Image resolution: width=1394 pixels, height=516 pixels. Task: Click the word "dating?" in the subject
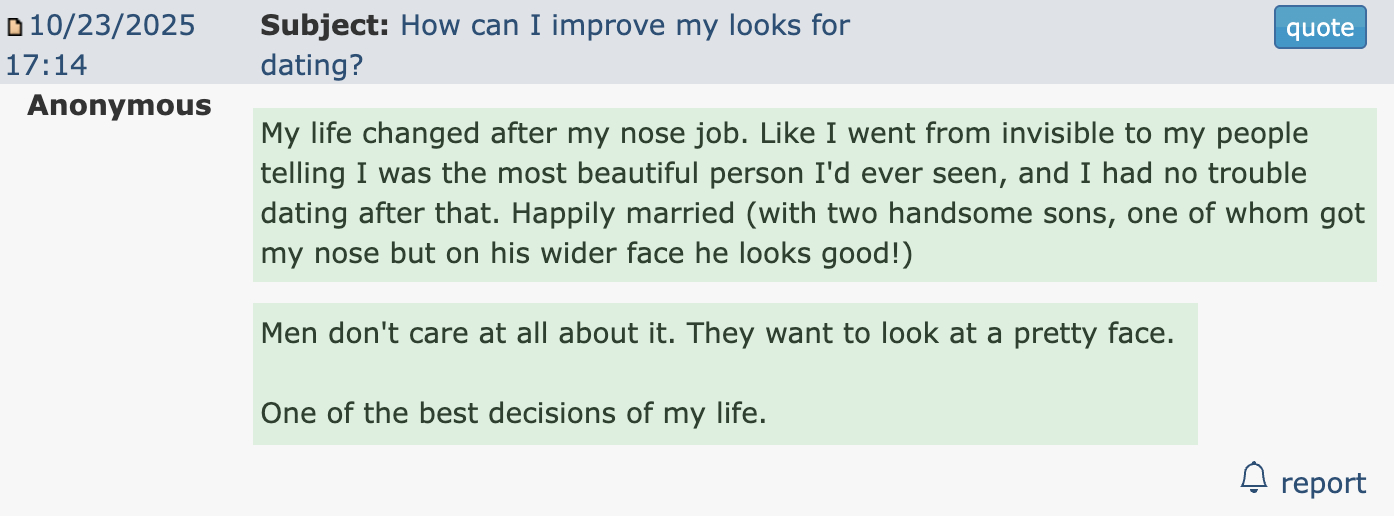pyautogui.click(x=311, y=66)
